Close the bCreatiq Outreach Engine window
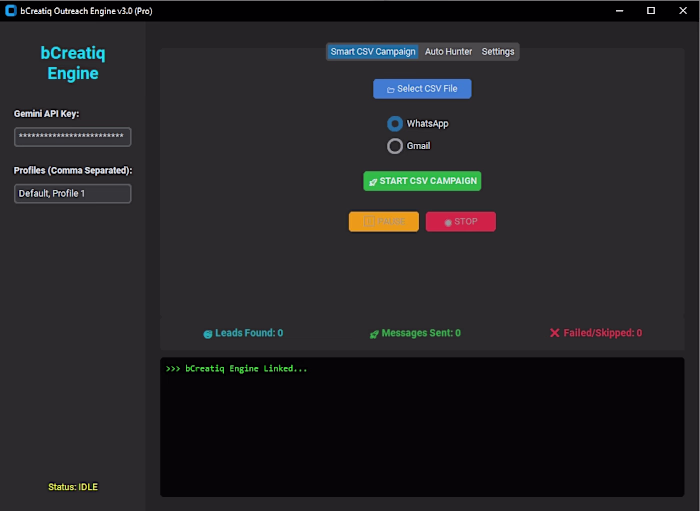 tap(683, 11)
